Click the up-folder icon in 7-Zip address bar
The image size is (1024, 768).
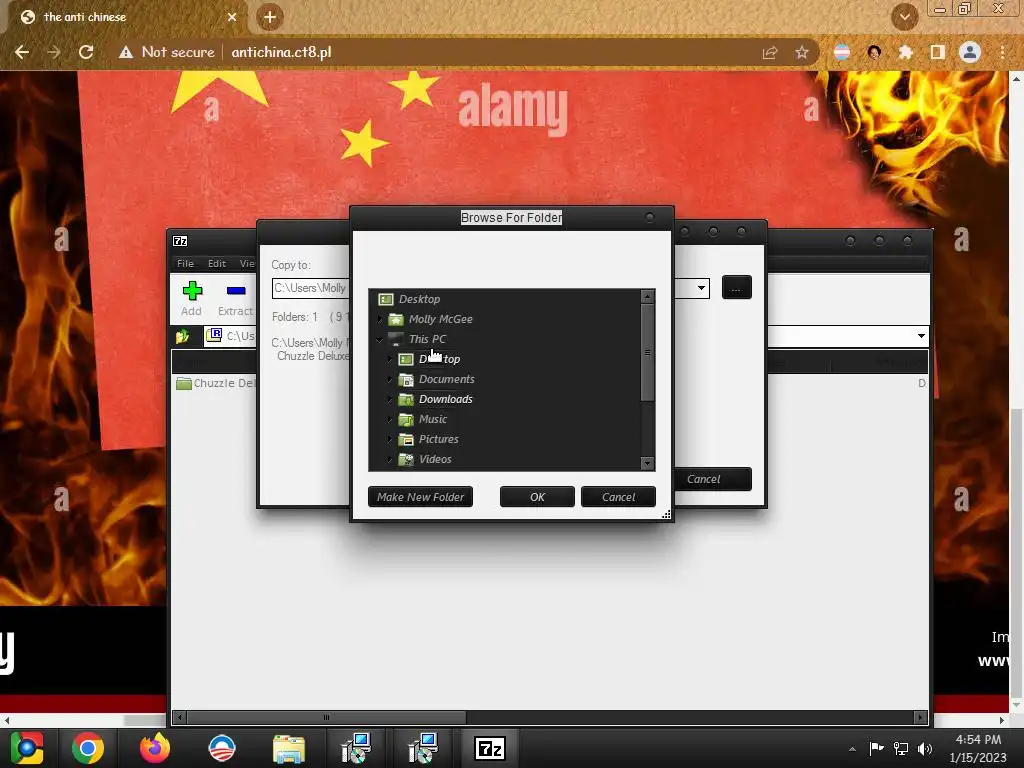(183, 336)
